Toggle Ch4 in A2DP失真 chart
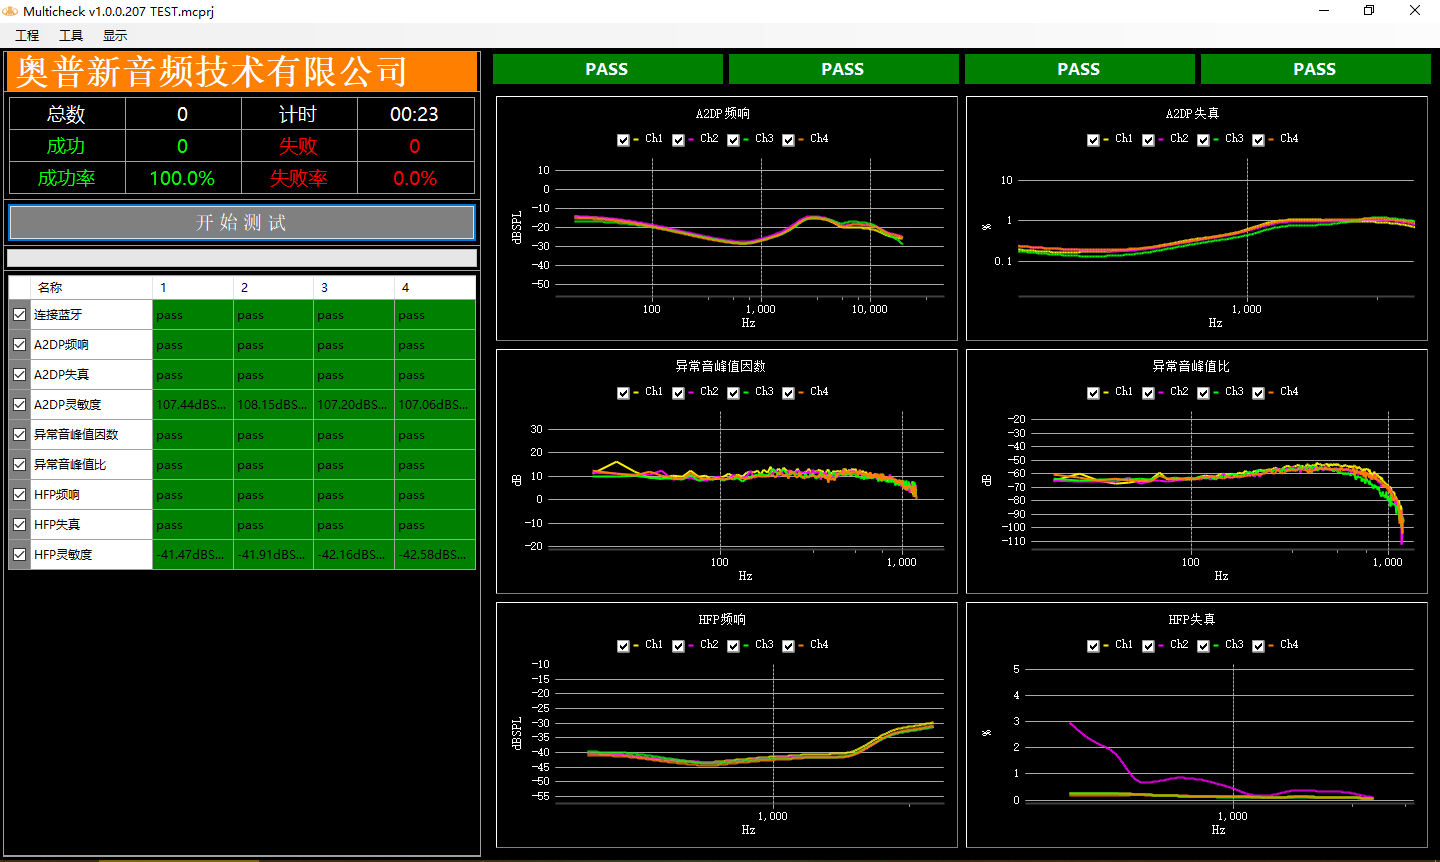 tap(1258, 140)
